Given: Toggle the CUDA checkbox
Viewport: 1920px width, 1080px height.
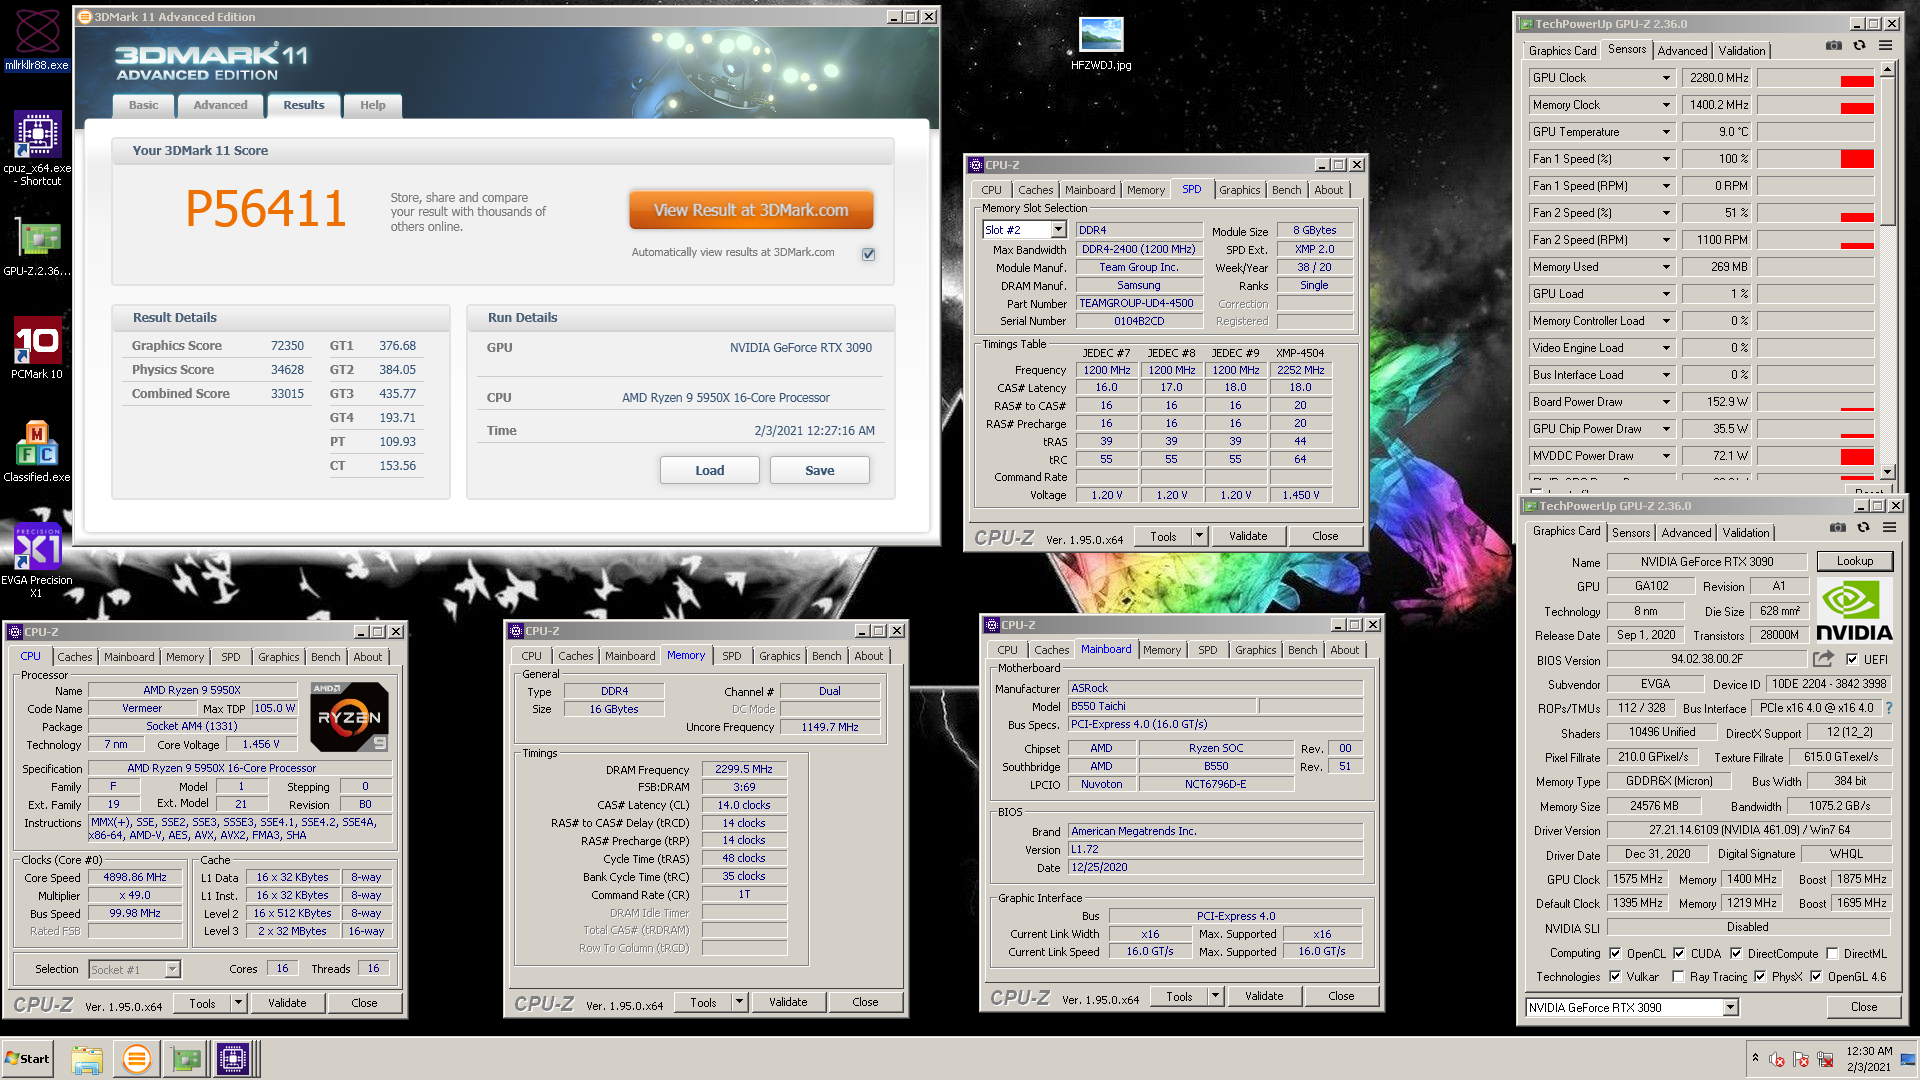Looking at the screenshot, I should click(x=1679, y=953).
